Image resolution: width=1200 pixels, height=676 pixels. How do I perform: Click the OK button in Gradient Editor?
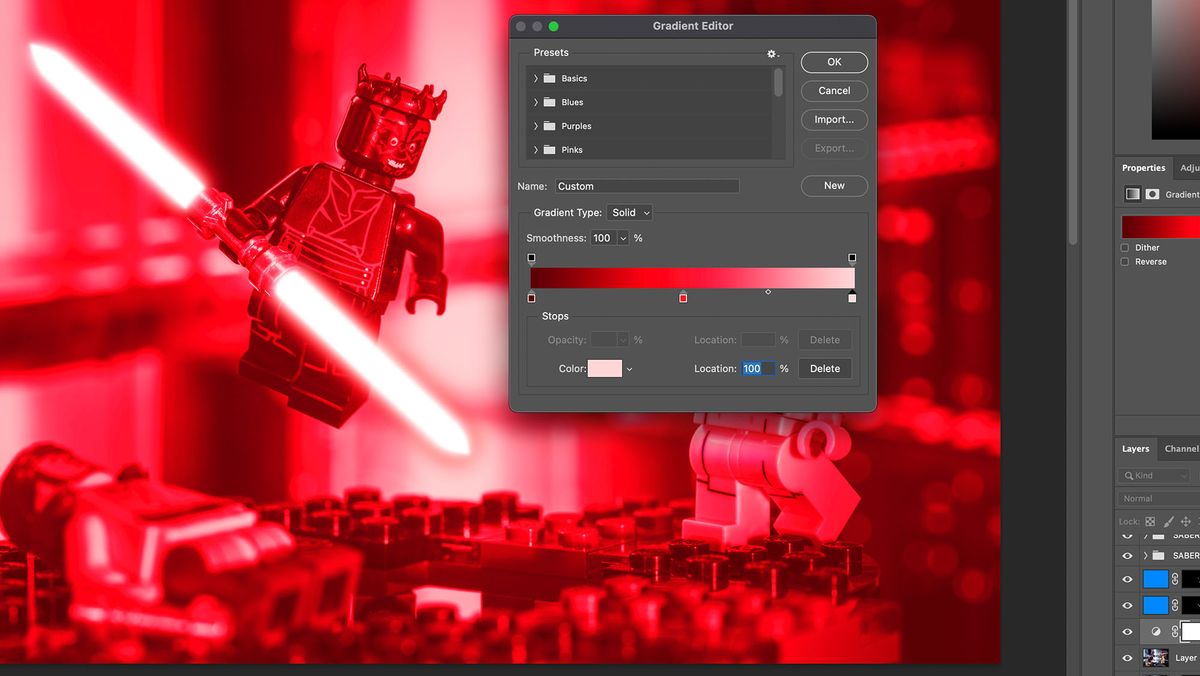click(833, 61)
